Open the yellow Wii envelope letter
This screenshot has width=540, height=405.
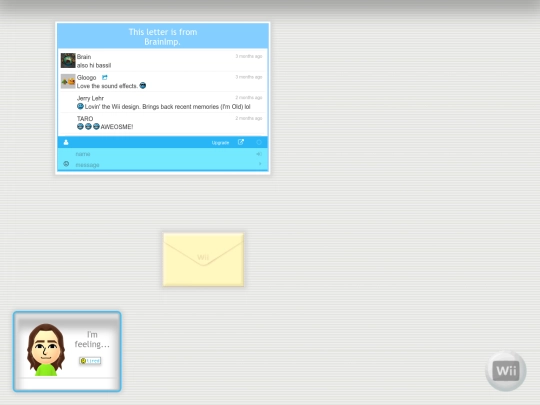[x=203, y=259]
